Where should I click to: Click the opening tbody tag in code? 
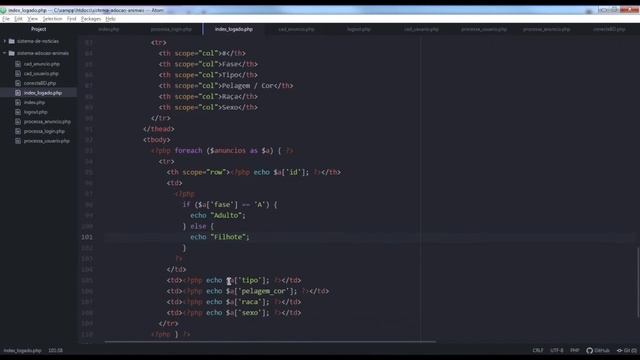pyautogui.click(x=157, y=140)
